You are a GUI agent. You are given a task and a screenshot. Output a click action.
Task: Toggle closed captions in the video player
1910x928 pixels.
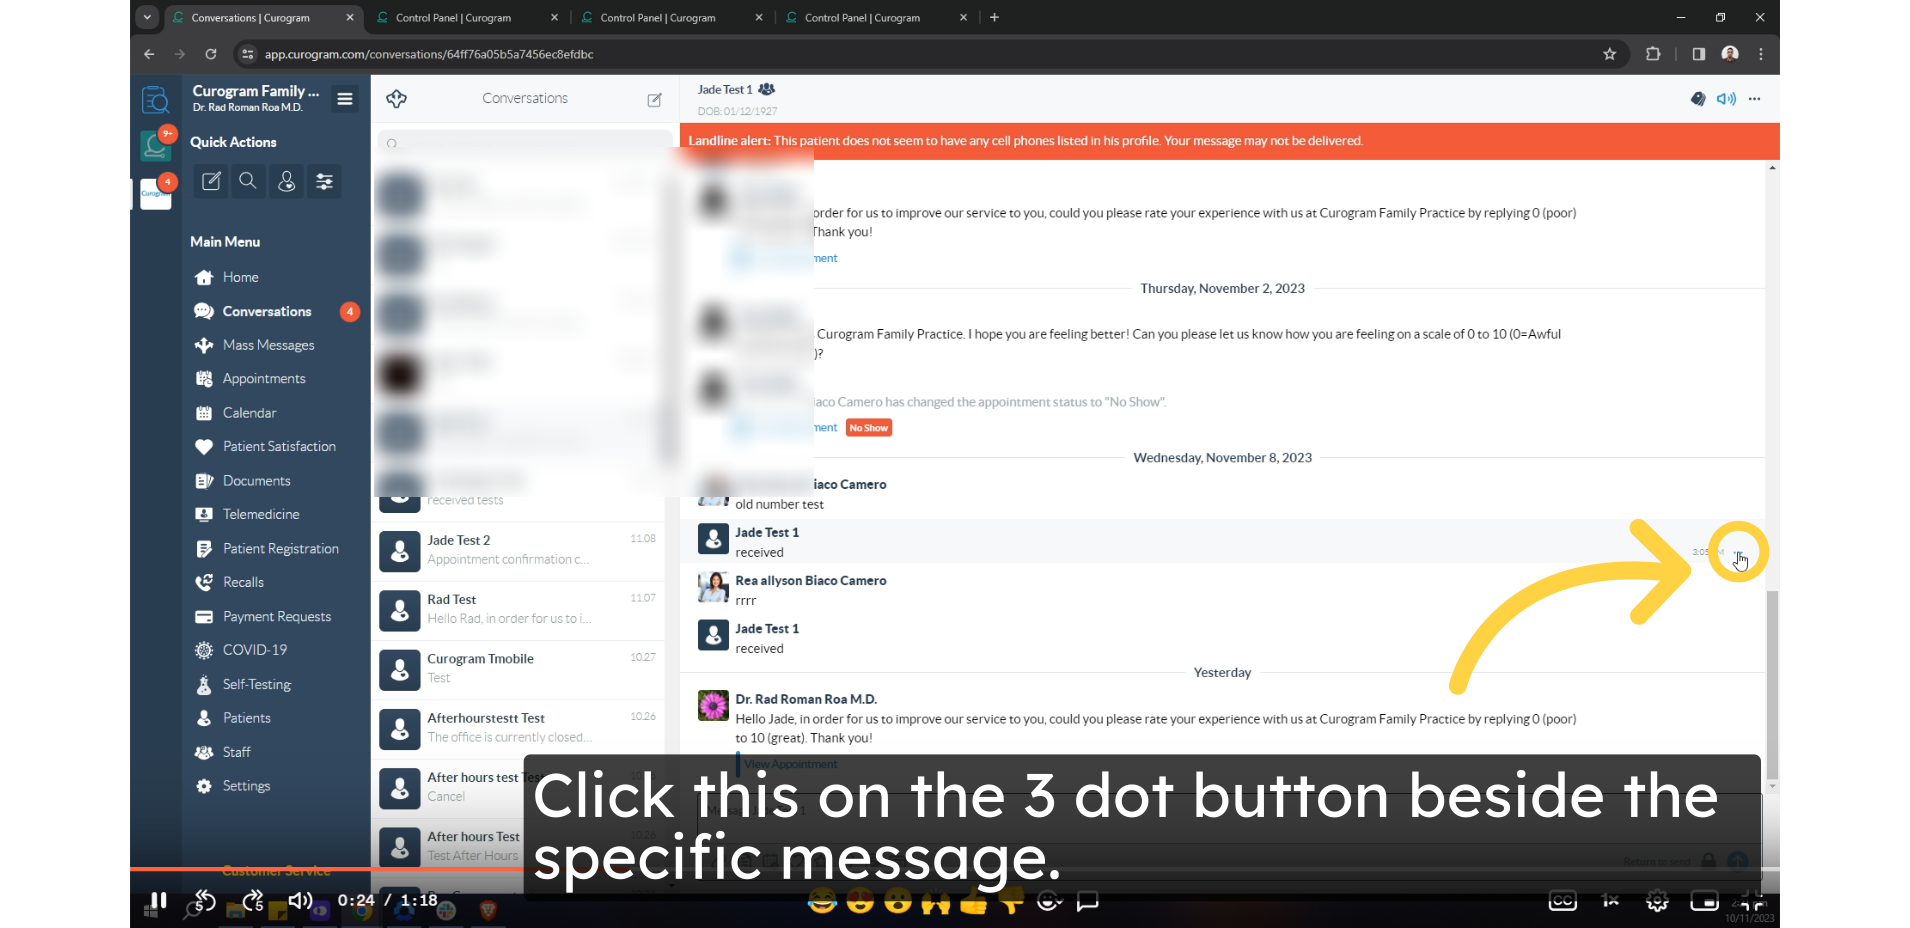tap(1562, 901)
